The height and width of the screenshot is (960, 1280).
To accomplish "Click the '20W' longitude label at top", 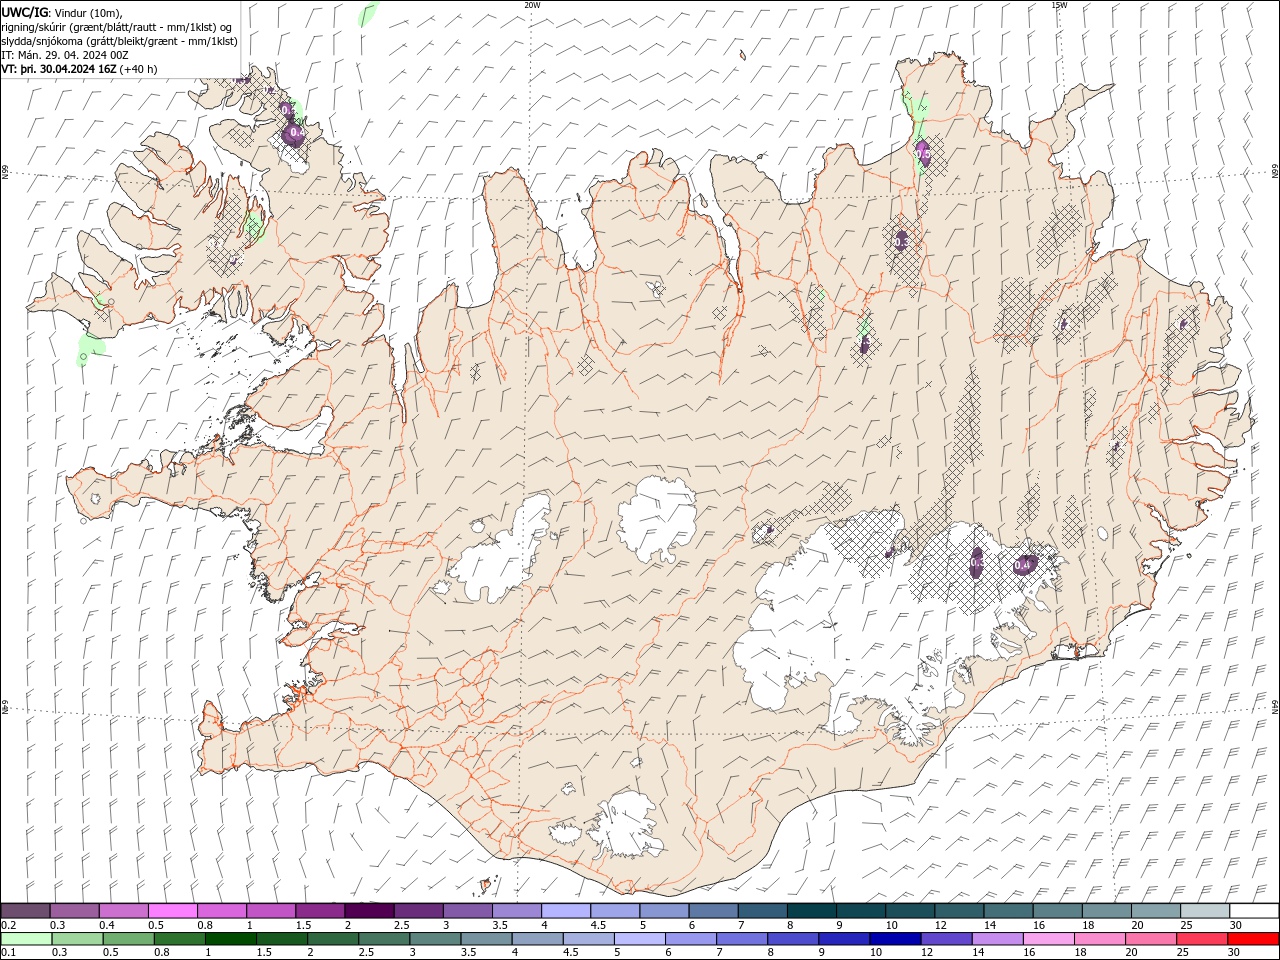I will pyautogui.click(x=532, y=5).
